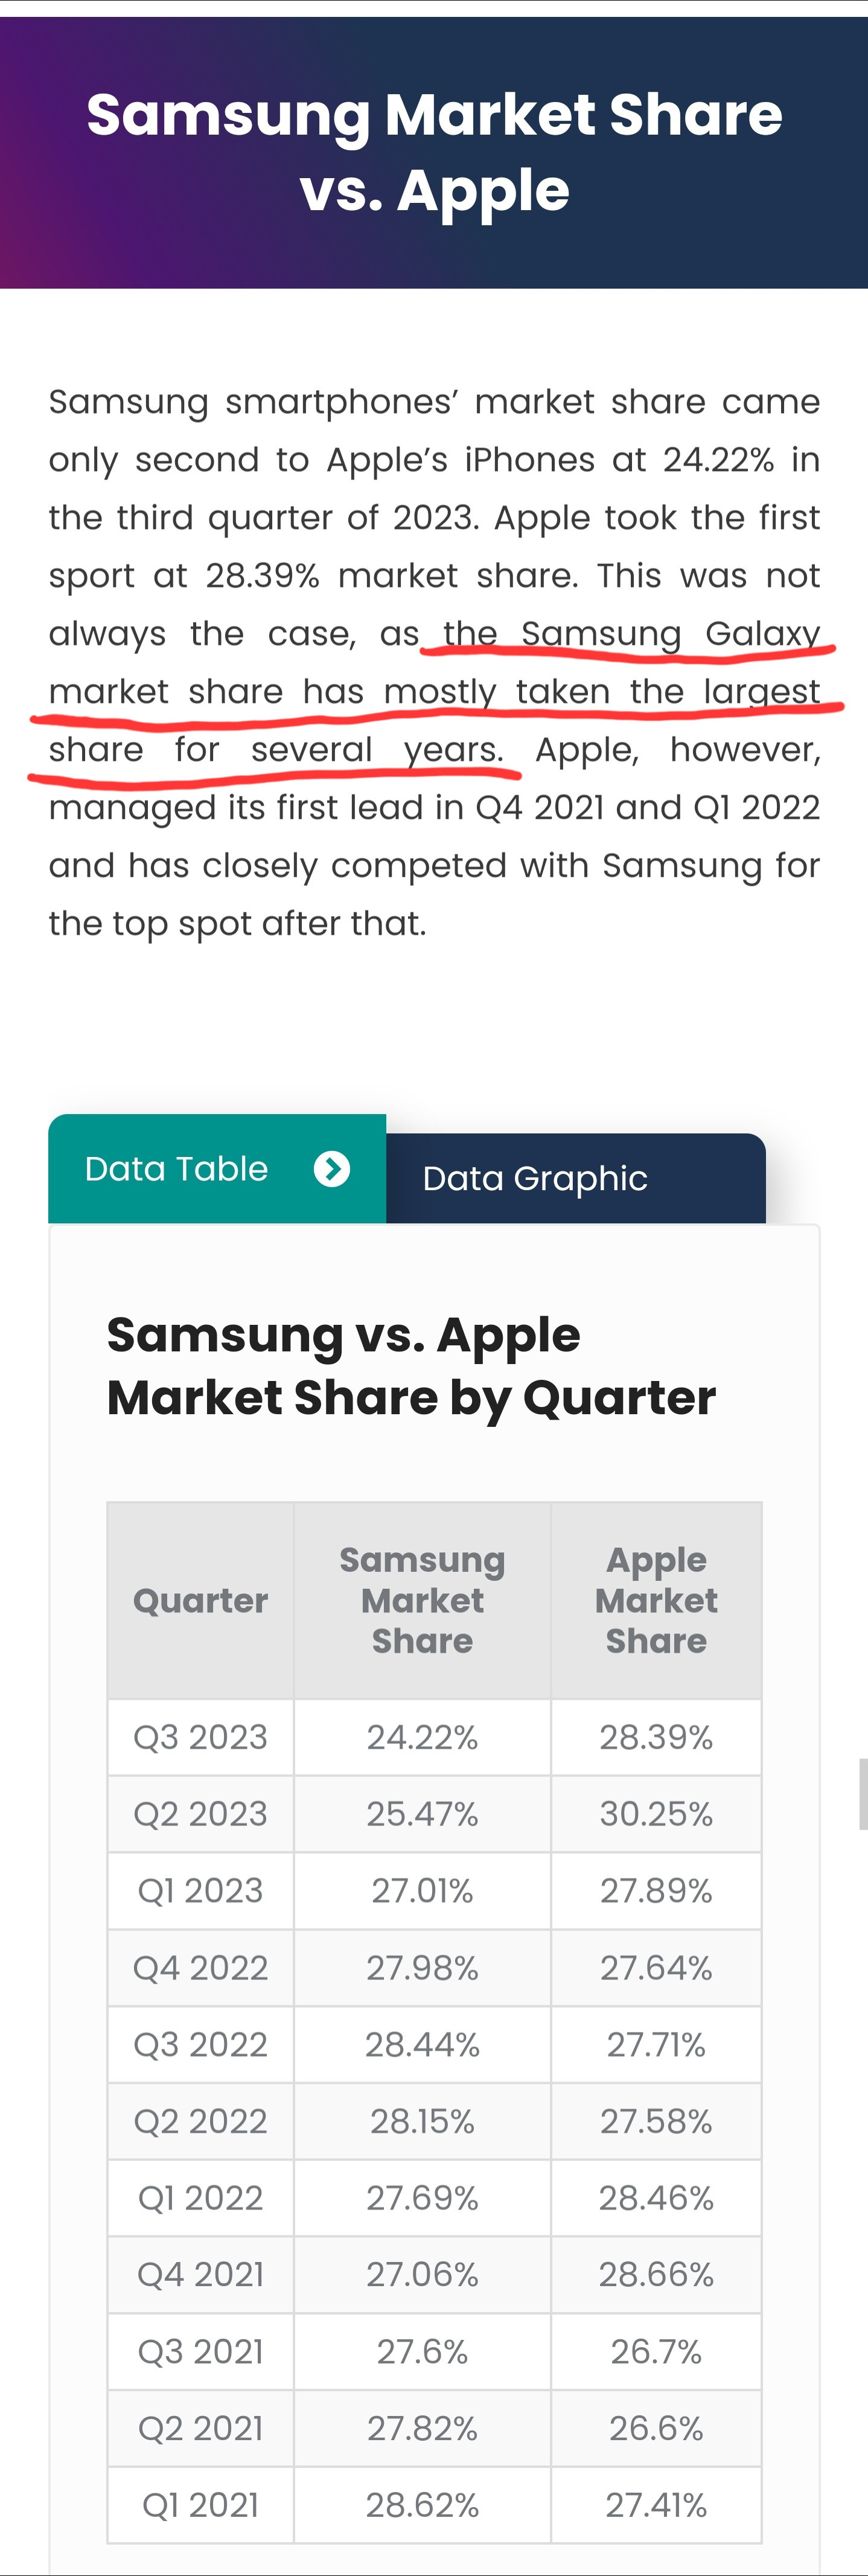This screenshot has height=2576, width=868.
Task: Click the "Samsung Market Share vs. Apple" banner title
Action: pyautogui.click(x=434, y=152)
